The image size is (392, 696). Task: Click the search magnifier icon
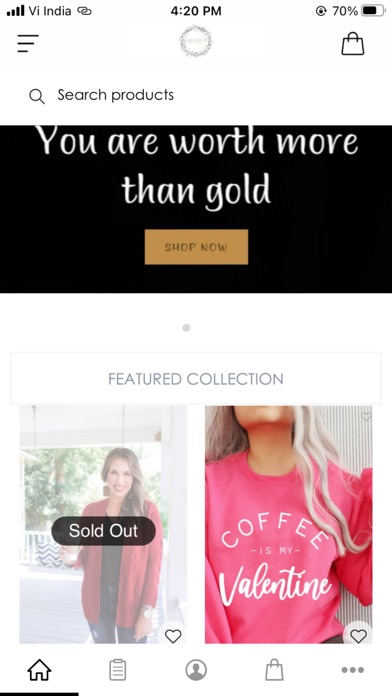click(x=36, y=96)
